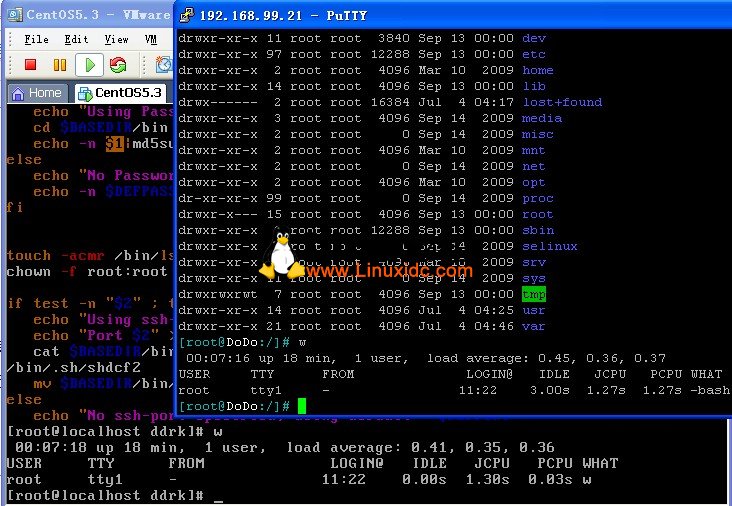This screenshot has width=732, height=506.
Task: Click the last VMware console prompt with underscore cursor
Action: pos(115,496)
